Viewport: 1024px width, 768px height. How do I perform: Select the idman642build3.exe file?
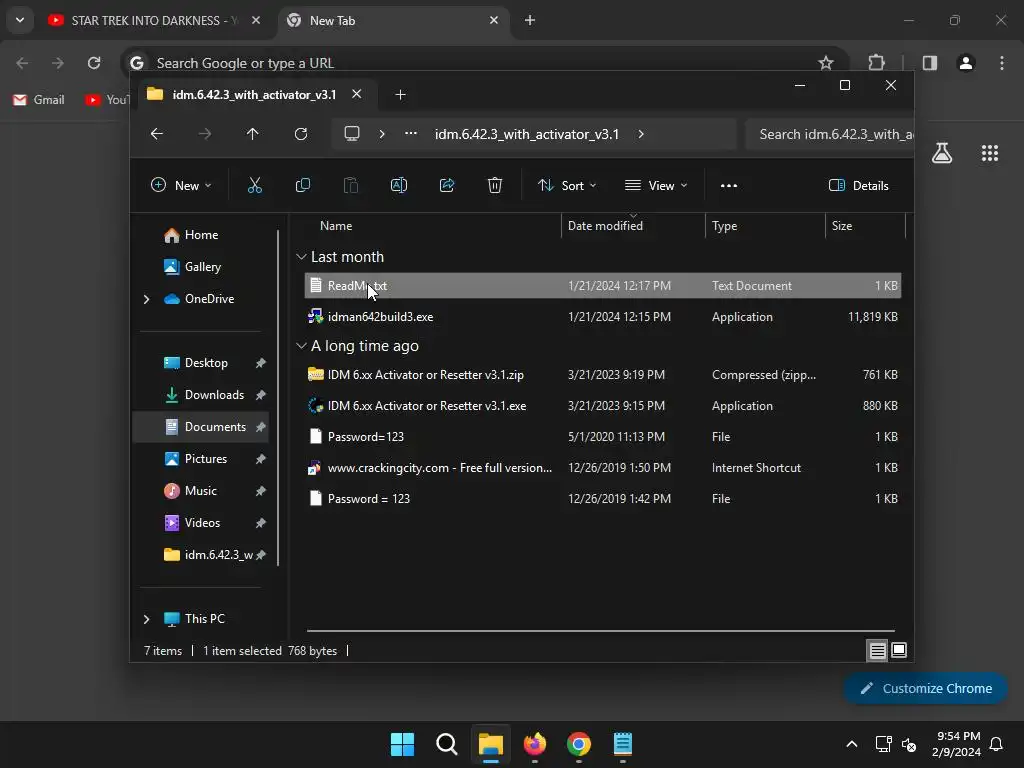tap(603, 317)
